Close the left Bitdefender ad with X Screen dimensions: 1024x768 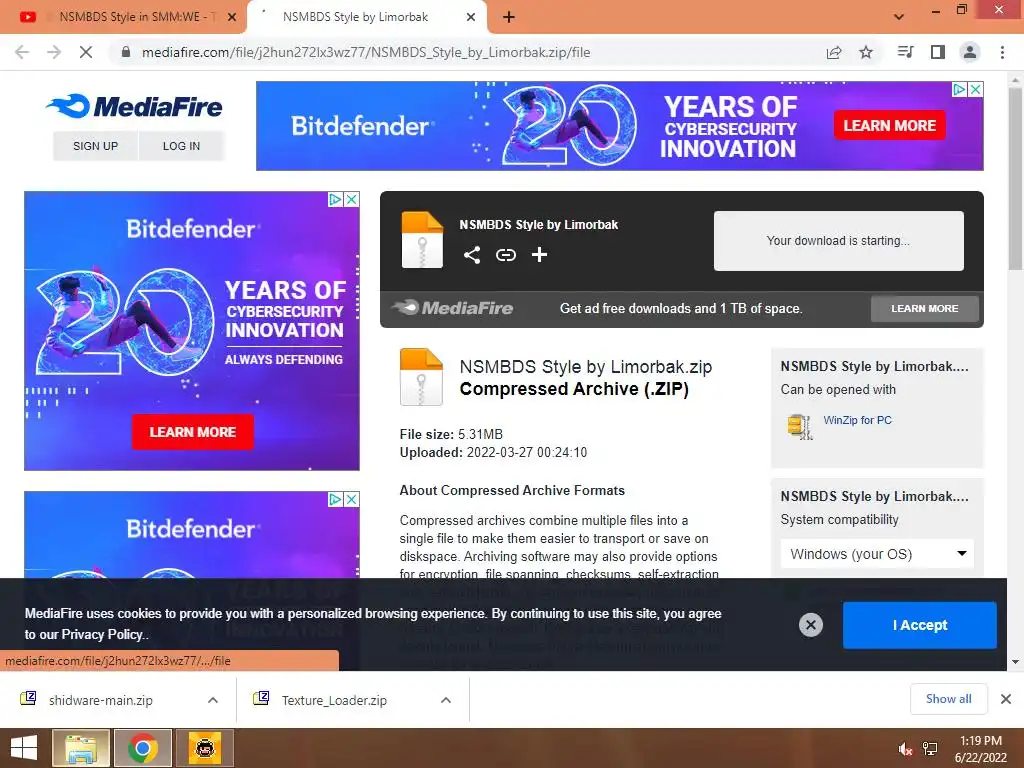[352, 199]
